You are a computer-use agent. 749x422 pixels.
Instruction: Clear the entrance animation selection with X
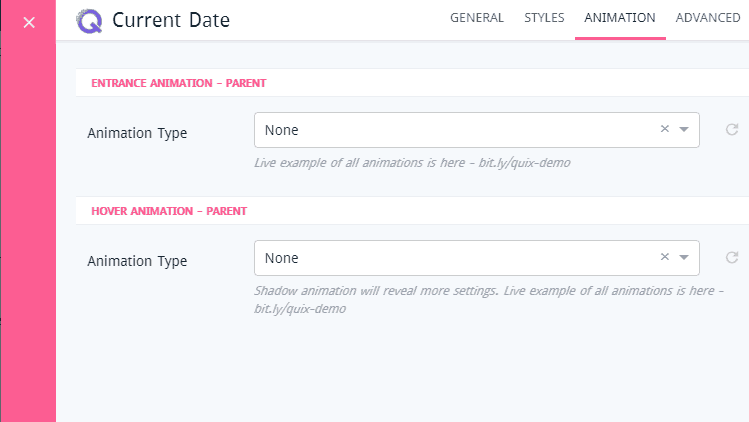click(665, 130)
